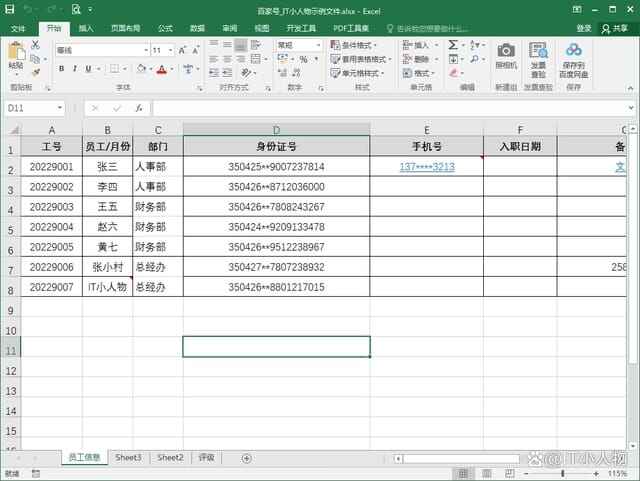The width and height of the screenshot is (640, 481).
Task: Increase font size with the larger A
Action: (x=182, y=50)
